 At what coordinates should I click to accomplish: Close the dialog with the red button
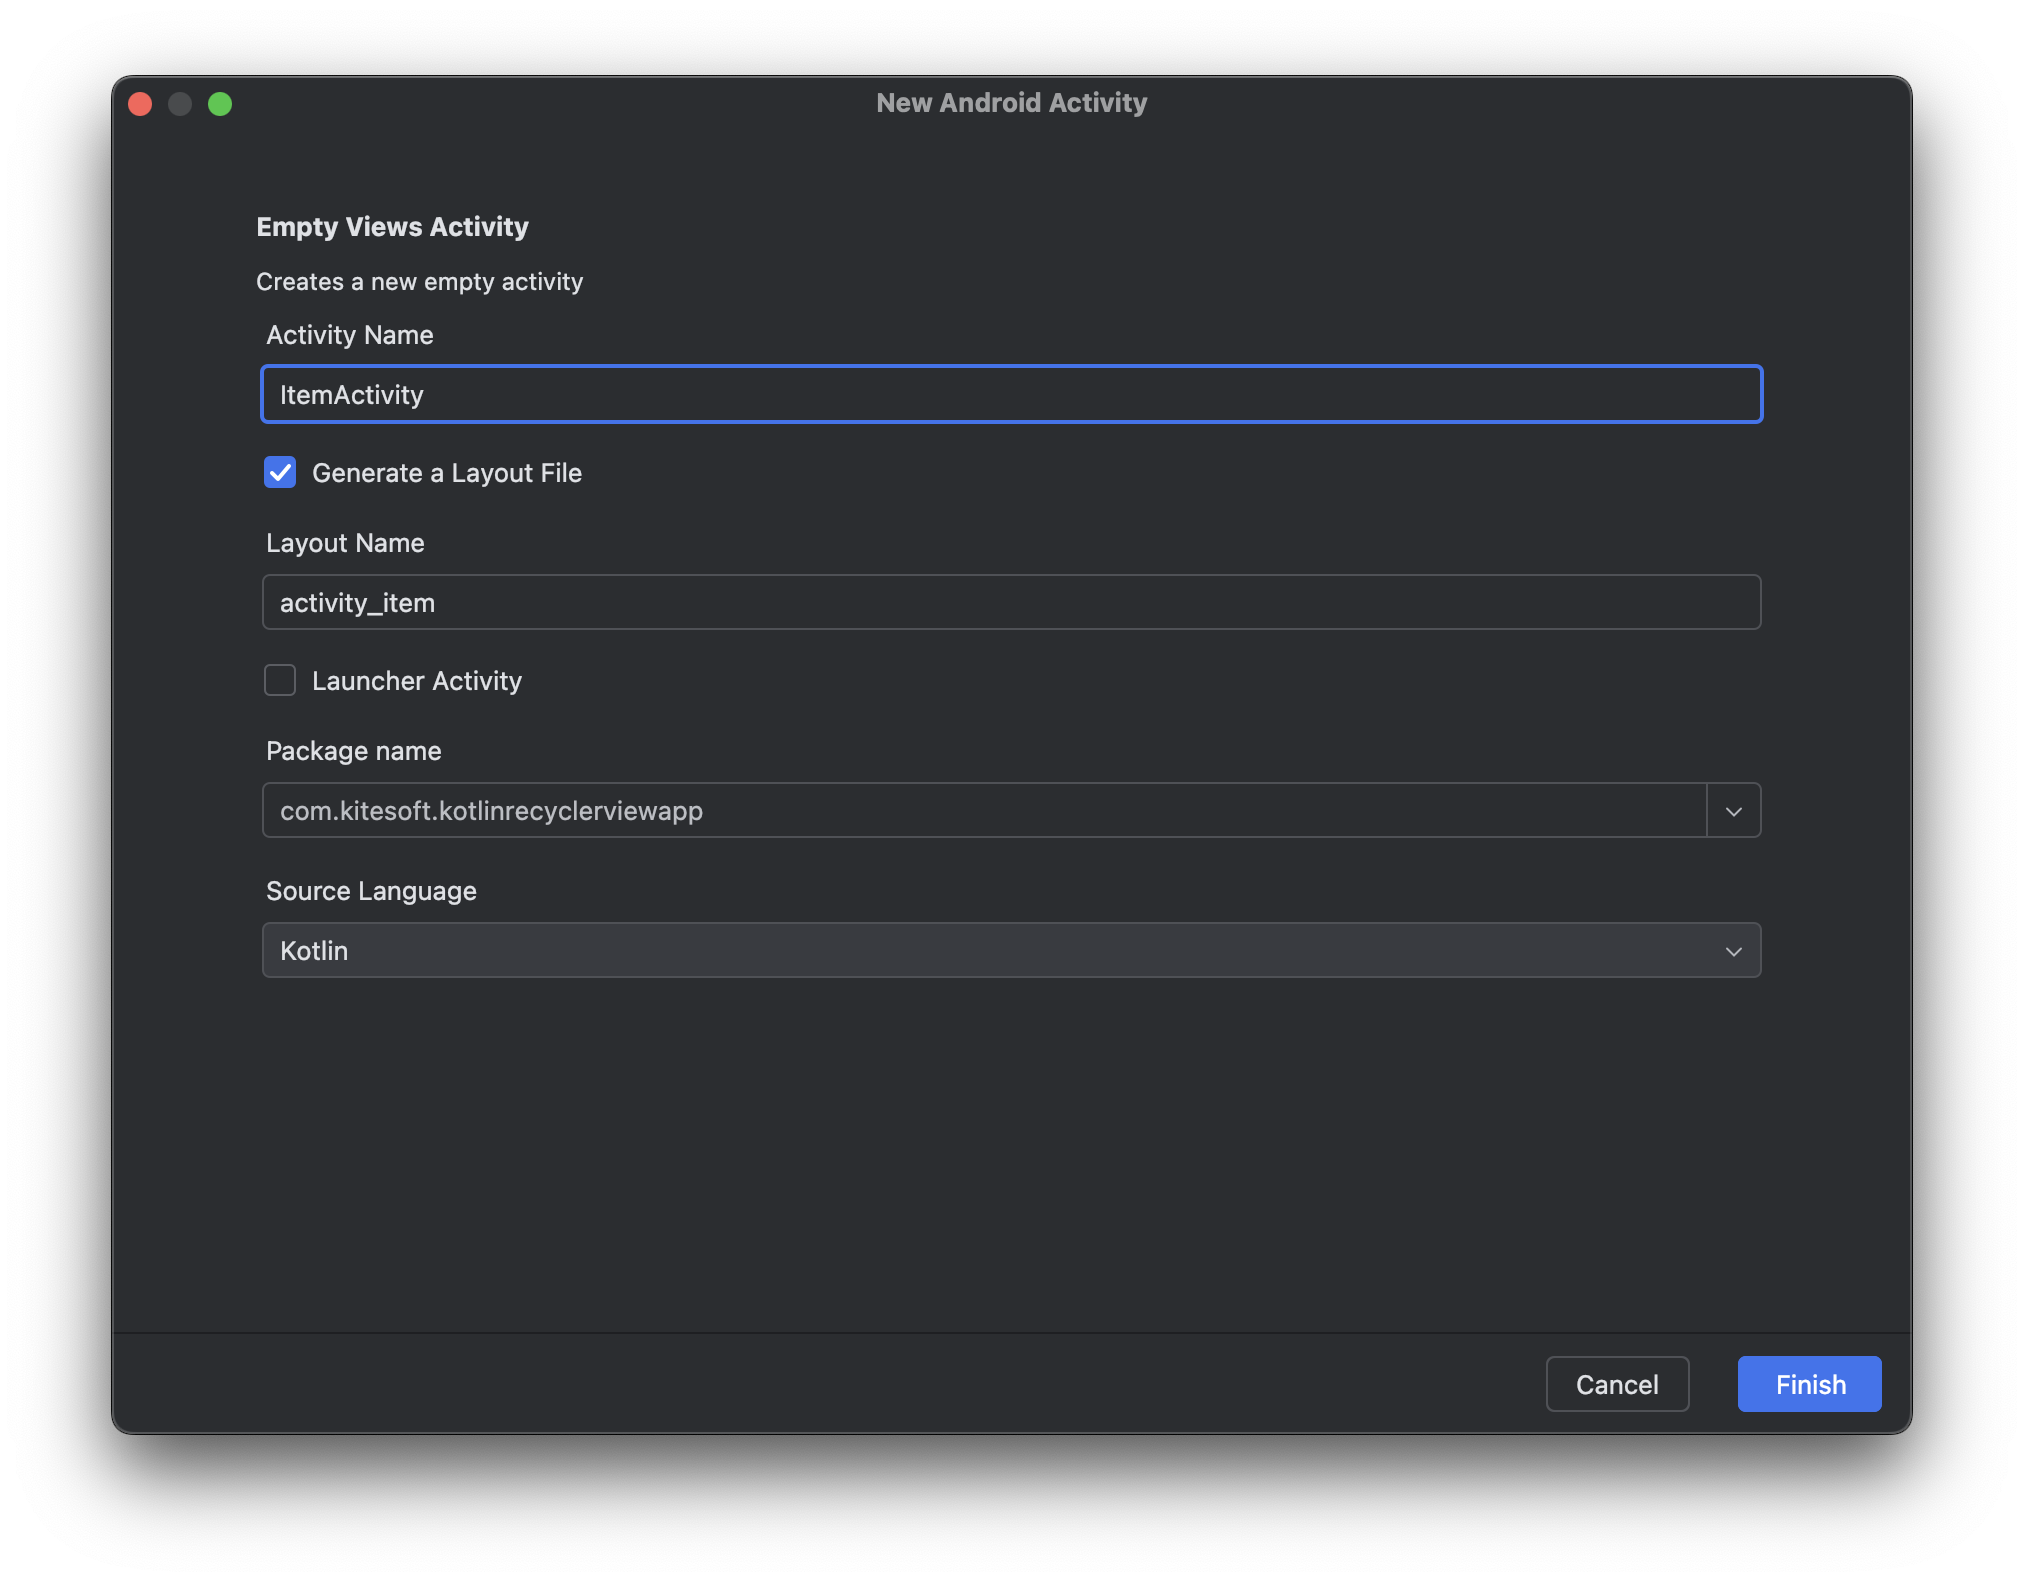pos(140,104)
